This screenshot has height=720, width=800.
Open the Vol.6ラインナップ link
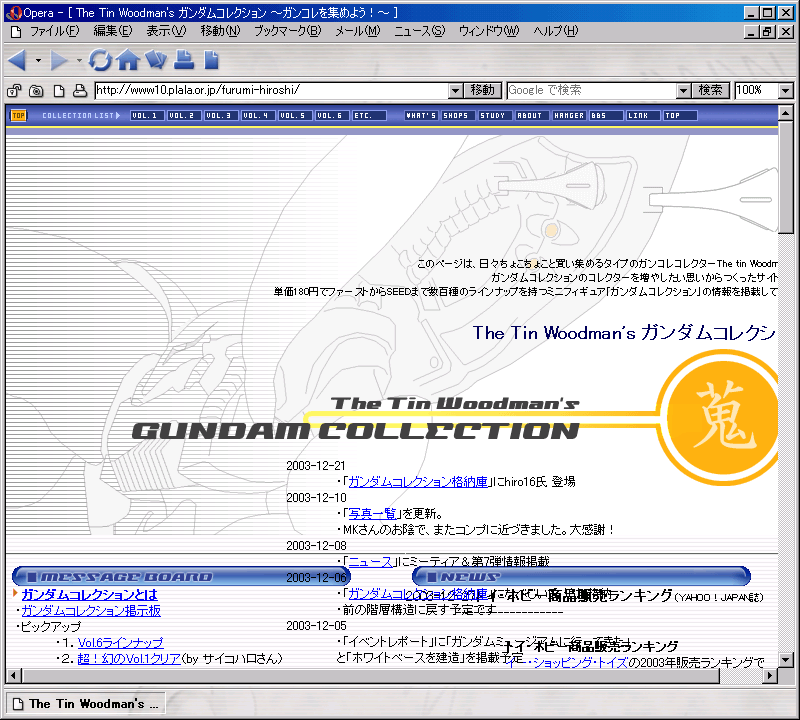[x=120, y=642]
